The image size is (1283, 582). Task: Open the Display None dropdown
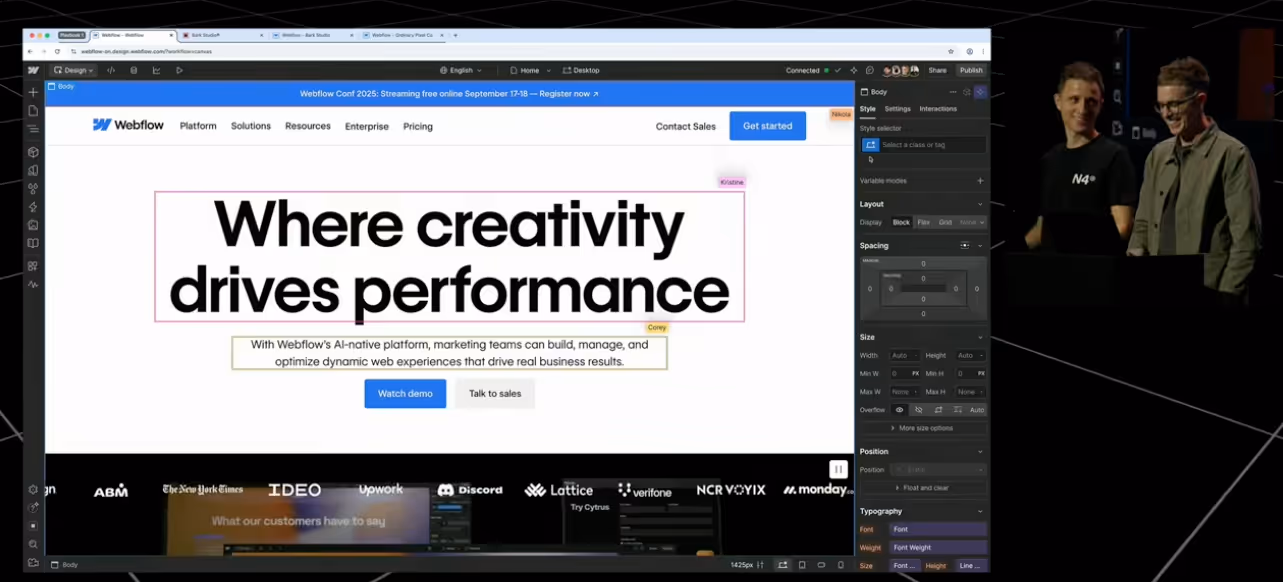[x=972, y=222]
